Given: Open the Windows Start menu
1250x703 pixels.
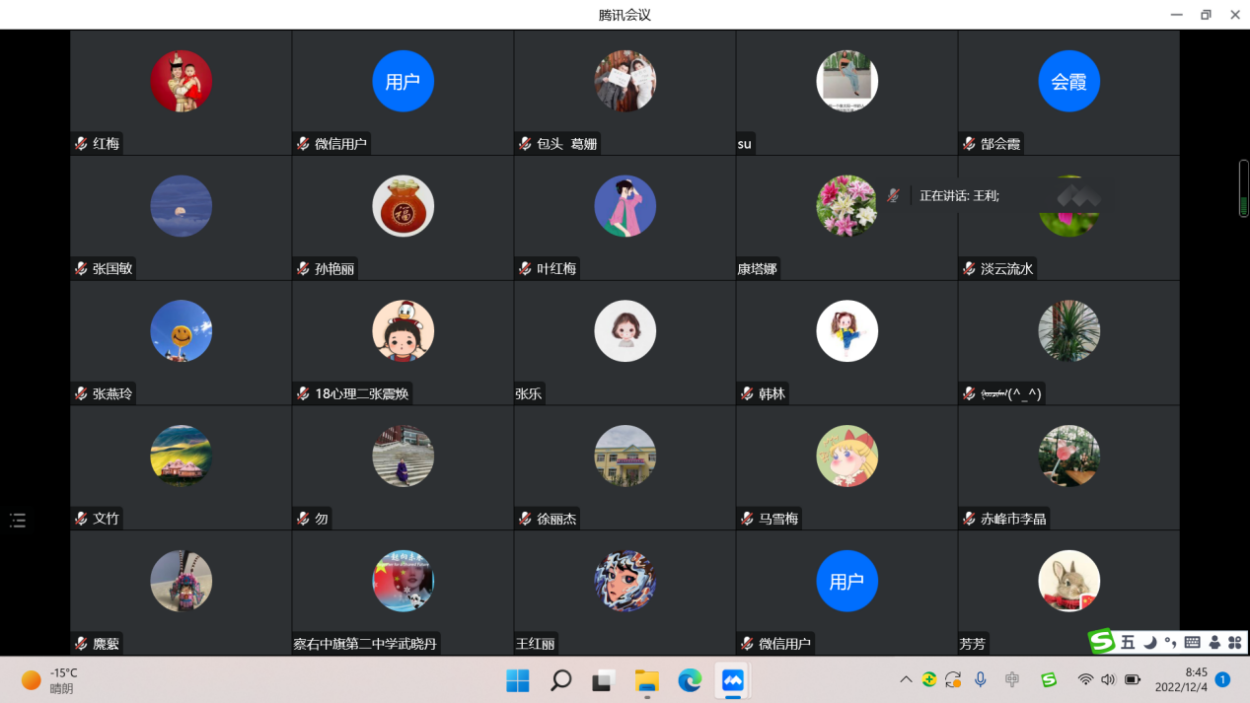Looking at the screenshot, I should [x=518, y=681].
